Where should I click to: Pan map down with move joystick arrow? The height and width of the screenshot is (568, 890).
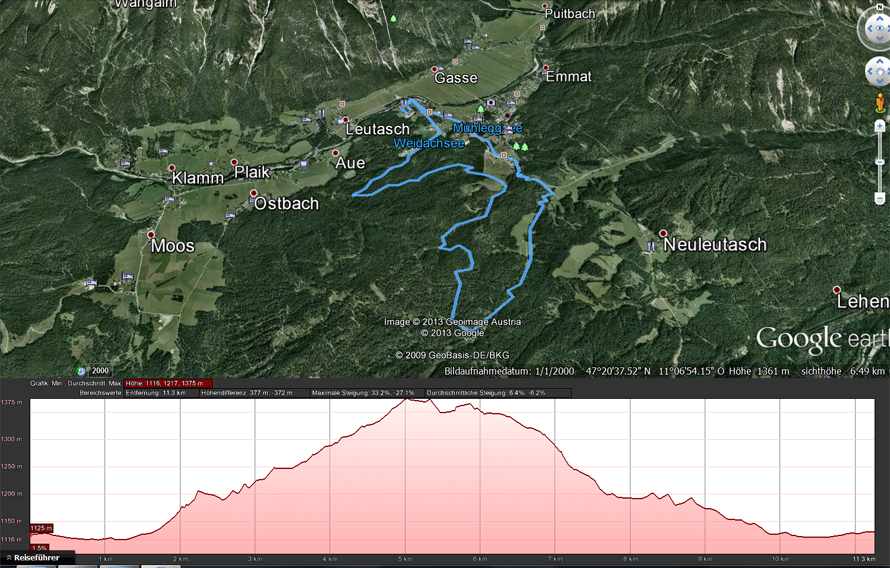880,81
